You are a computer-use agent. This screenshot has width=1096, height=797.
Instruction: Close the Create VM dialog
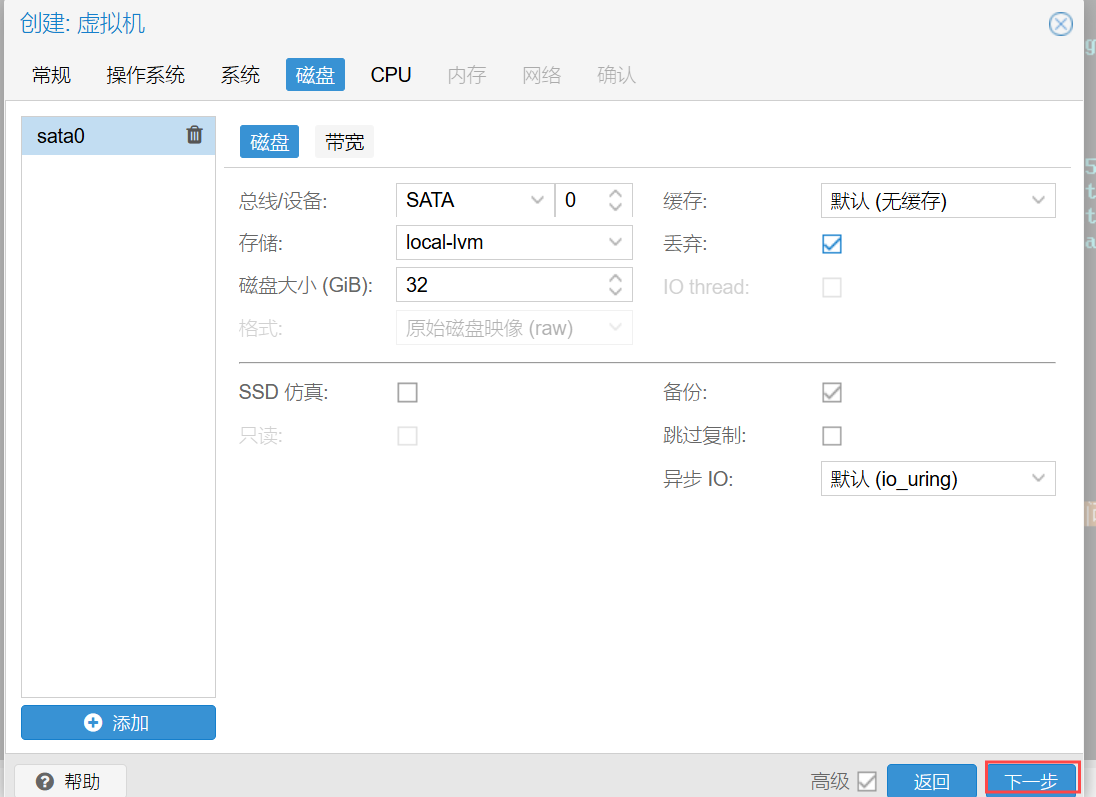click(1060, 24)
